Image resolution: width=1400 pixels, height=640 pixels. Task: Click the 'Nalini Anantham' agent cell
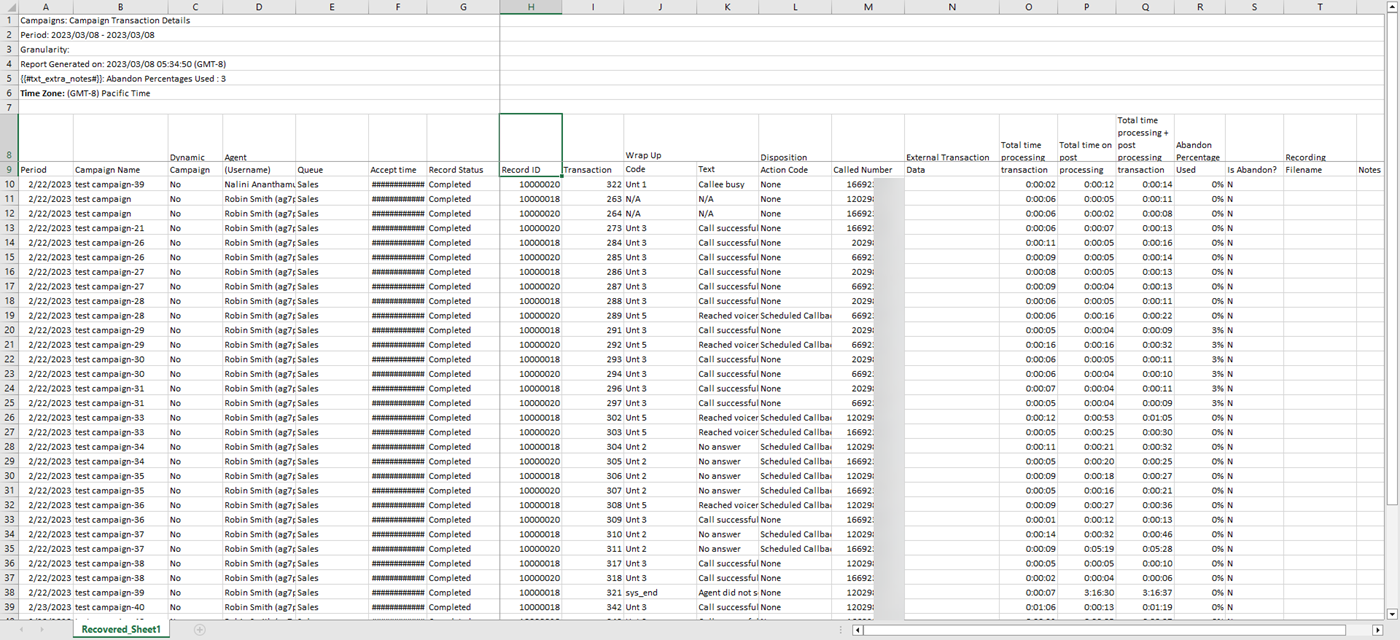pos(259,184)
